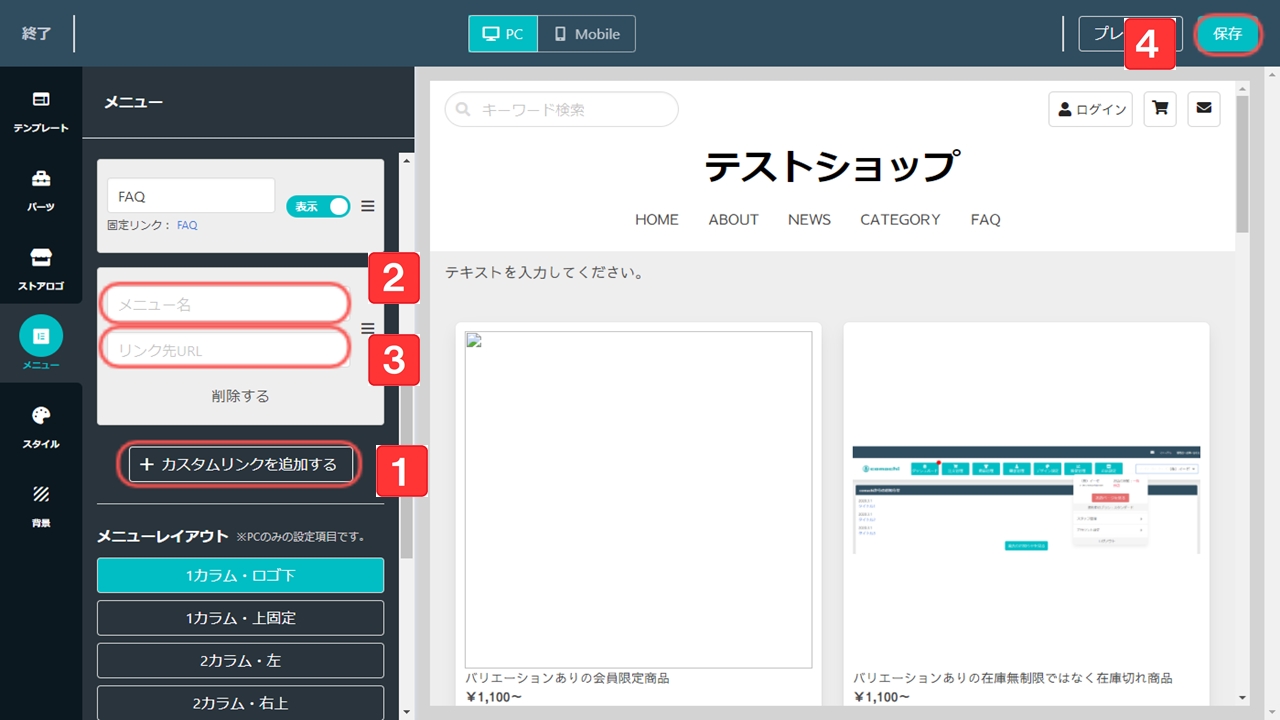Toggle the FAQ menu 表示 switch
This screenshot has height=720, width=1280.
318,206
